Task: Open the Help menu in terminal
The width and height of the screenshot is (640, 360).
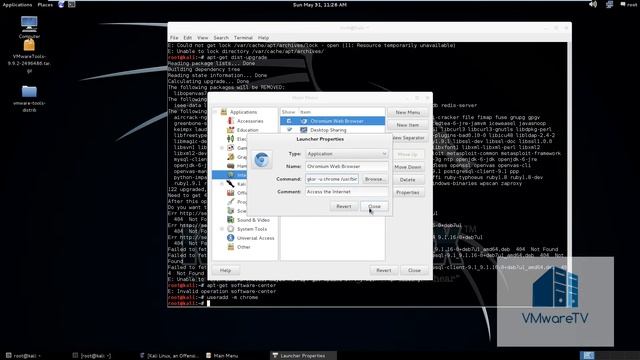Action: click(263, 38)
